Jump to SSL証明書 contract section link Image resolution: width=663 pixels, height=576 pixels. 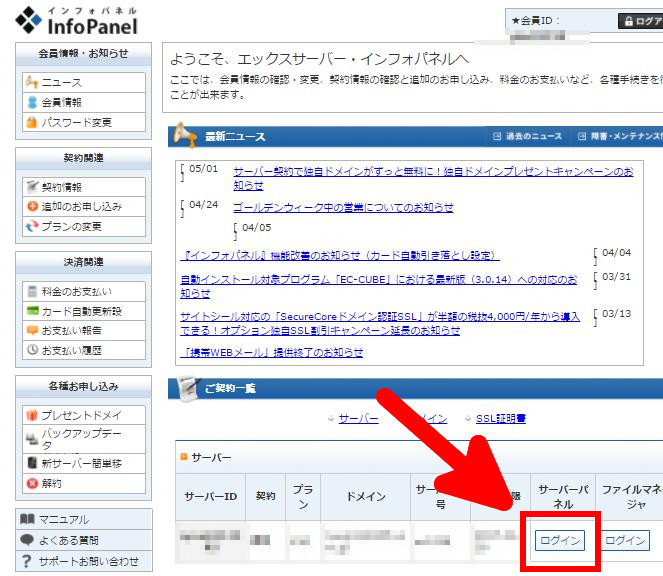coord(501,419)
